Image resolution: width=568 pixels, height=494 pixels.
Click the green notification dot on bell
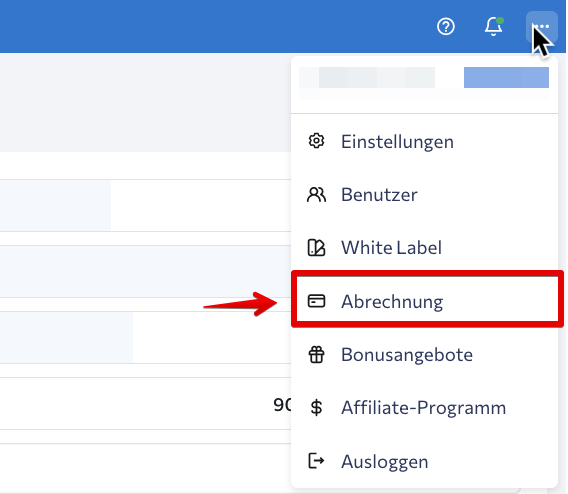pos(500,21)
